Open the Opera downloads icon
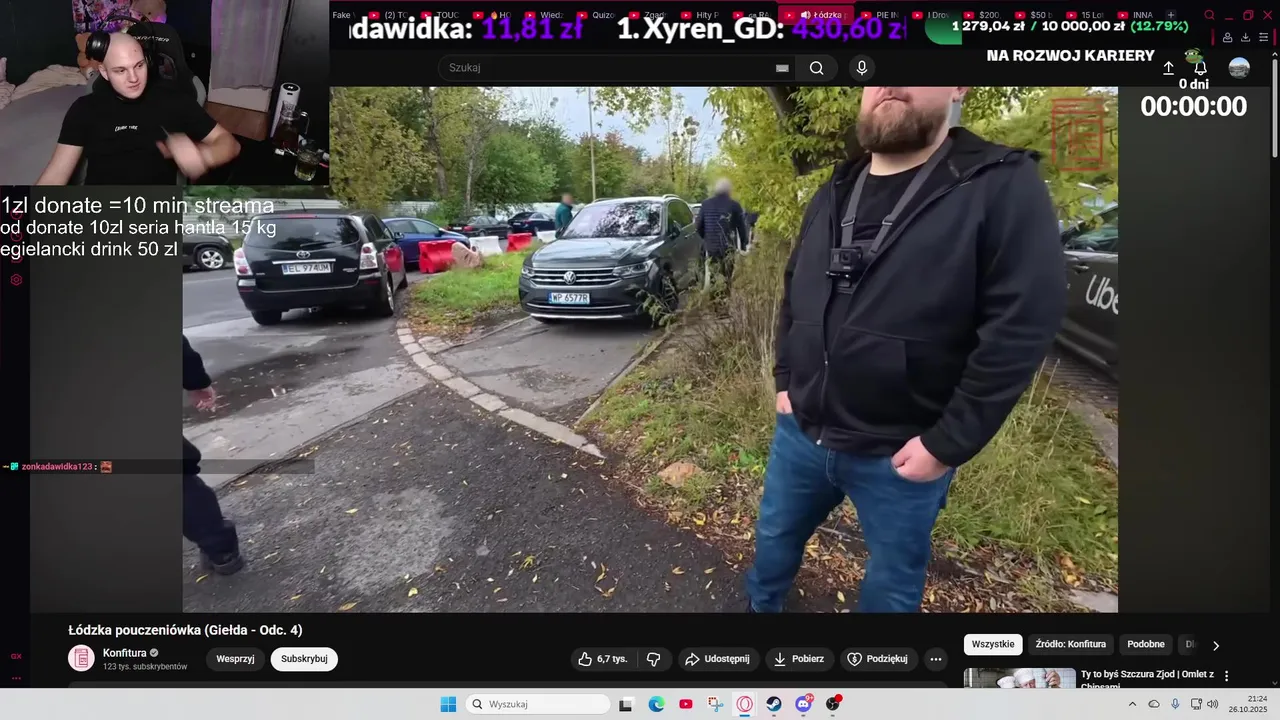 1245,37
